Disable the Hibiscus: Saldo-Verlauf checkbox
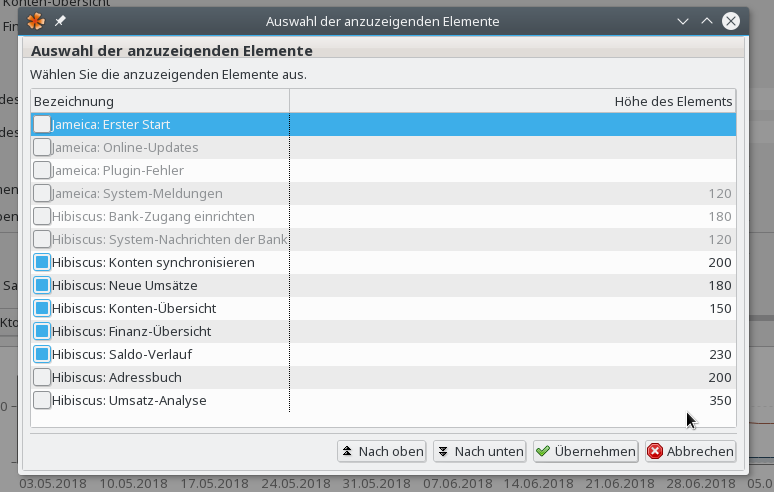774x492 pixels. tap(42, 354)
